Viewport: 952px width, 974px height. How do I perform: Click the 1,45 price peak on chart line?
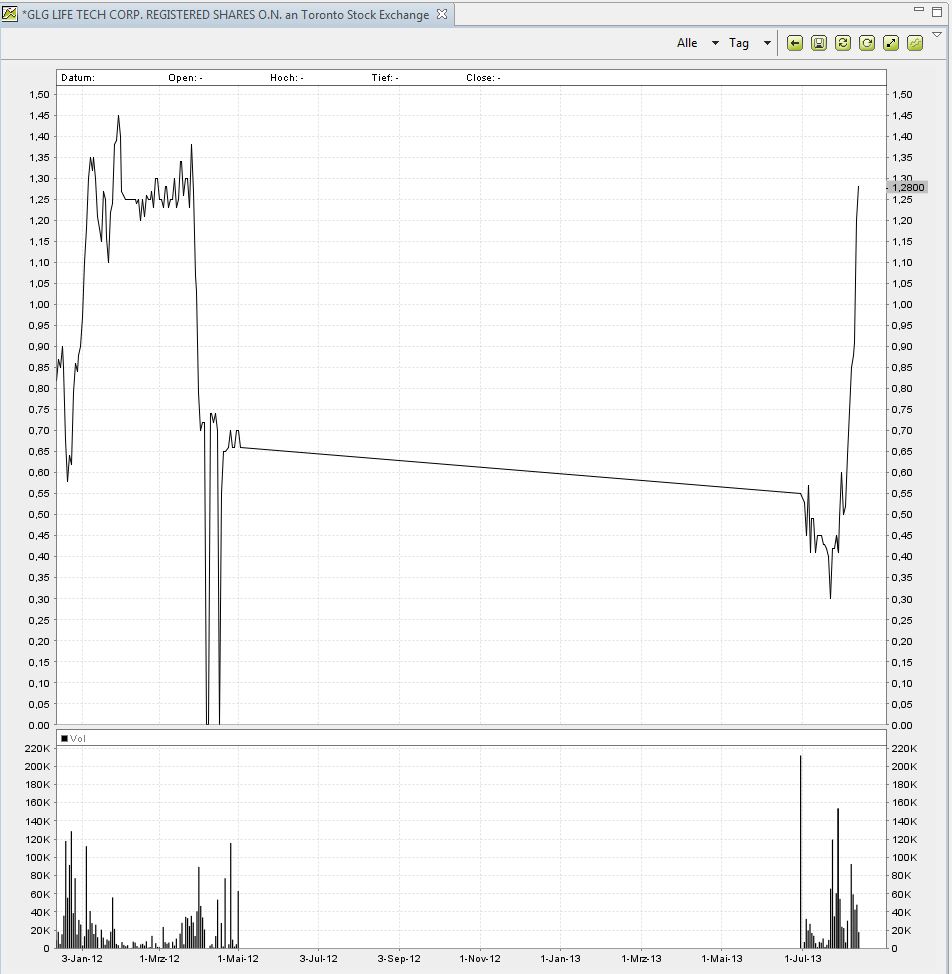(x=119, y=116)
